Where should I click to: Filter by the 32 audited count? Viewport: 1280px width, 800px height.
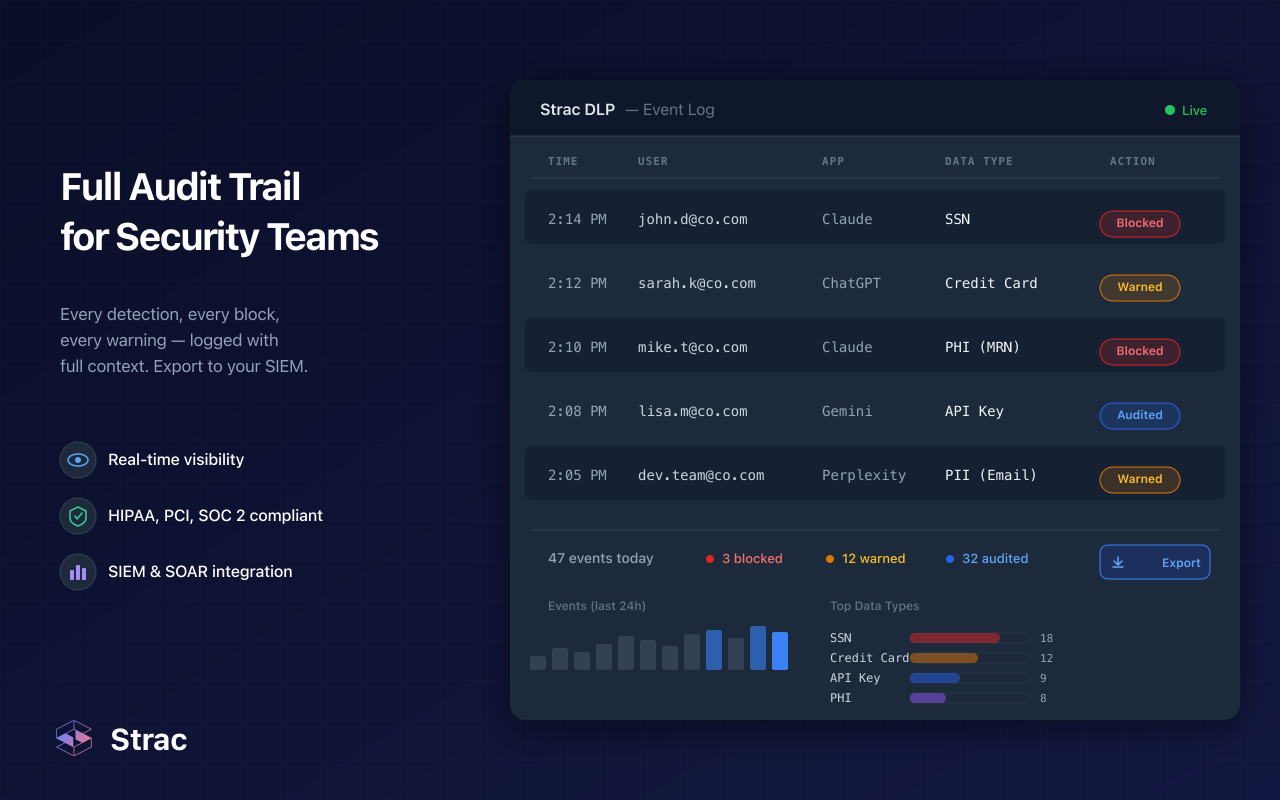pos(995,559)
